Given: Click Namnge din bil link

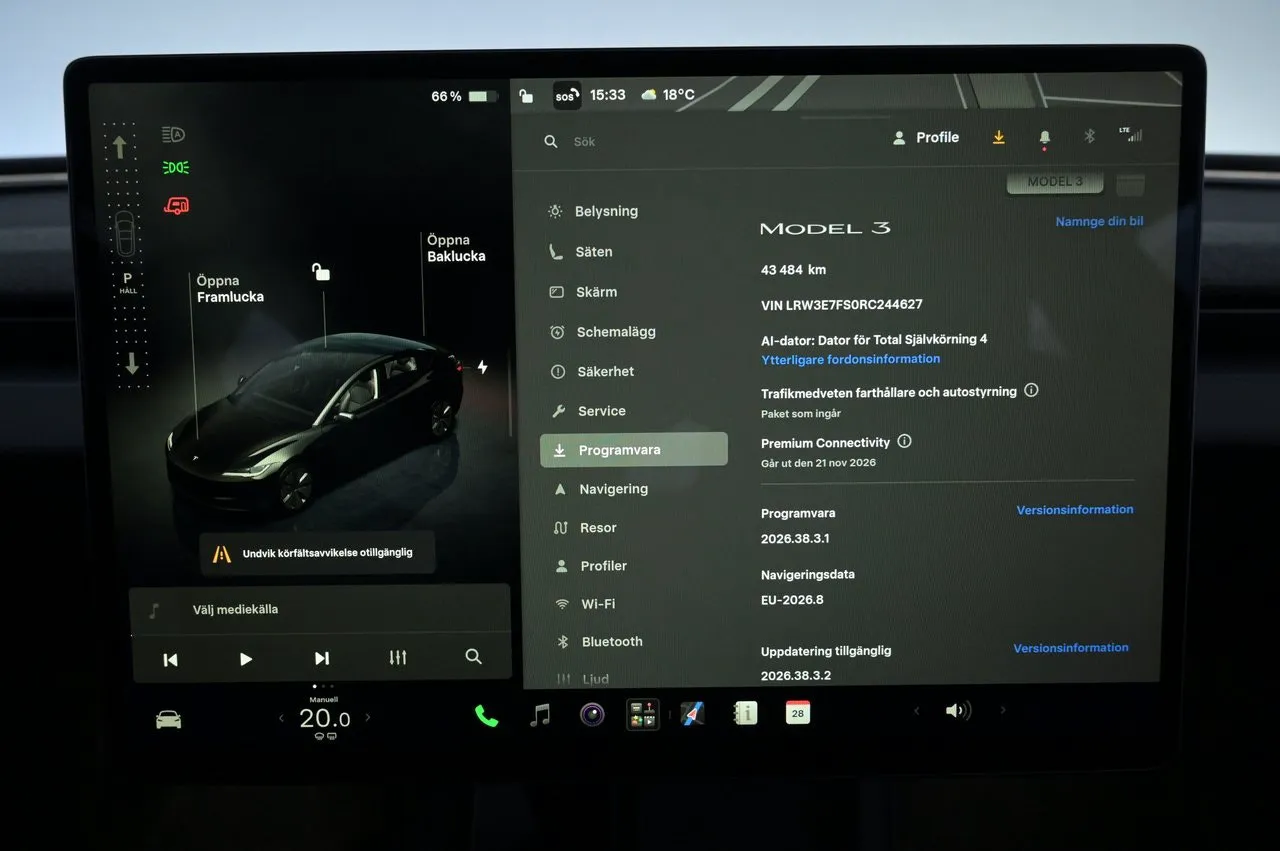Looking at the screenshot, I should coord(1099,221).
